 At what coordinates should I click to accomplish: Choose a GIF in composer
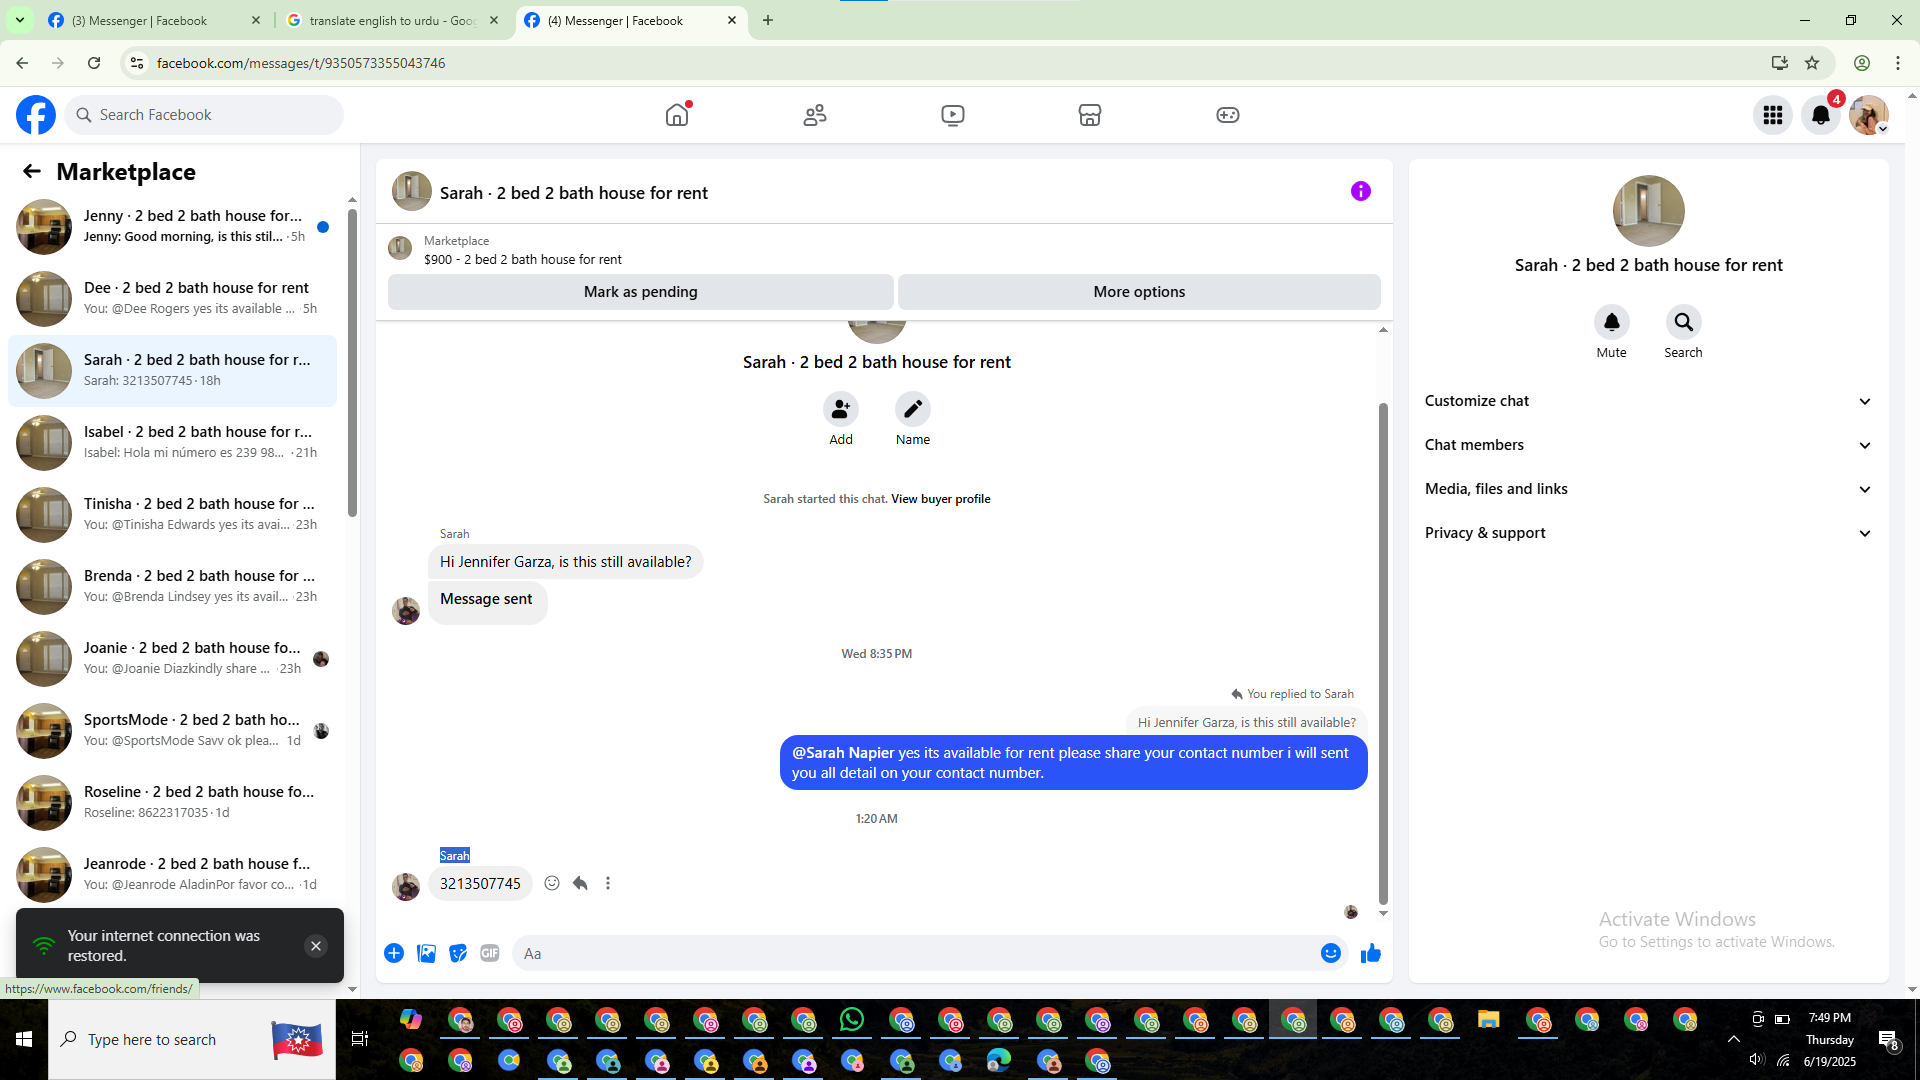[x=490, y=953]
